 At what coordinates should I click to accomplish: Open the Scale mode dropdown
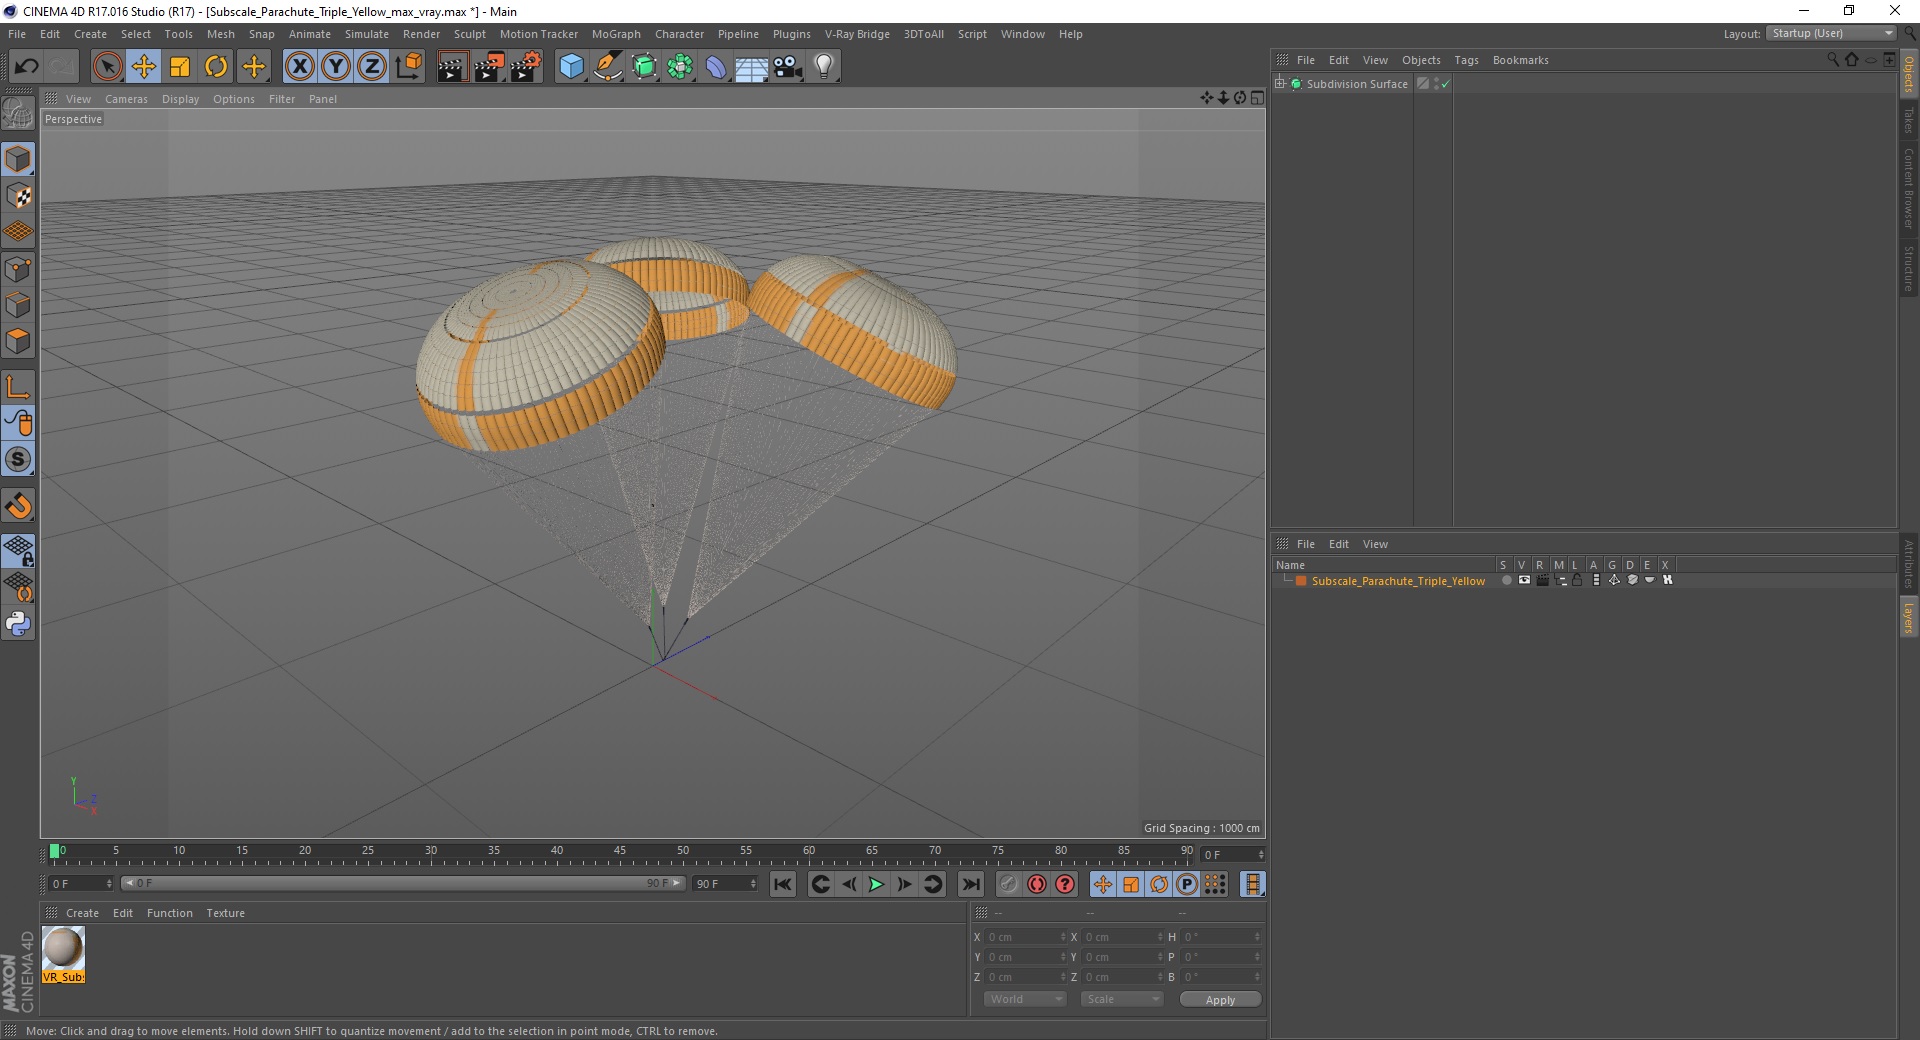[x=1122, y=999]
